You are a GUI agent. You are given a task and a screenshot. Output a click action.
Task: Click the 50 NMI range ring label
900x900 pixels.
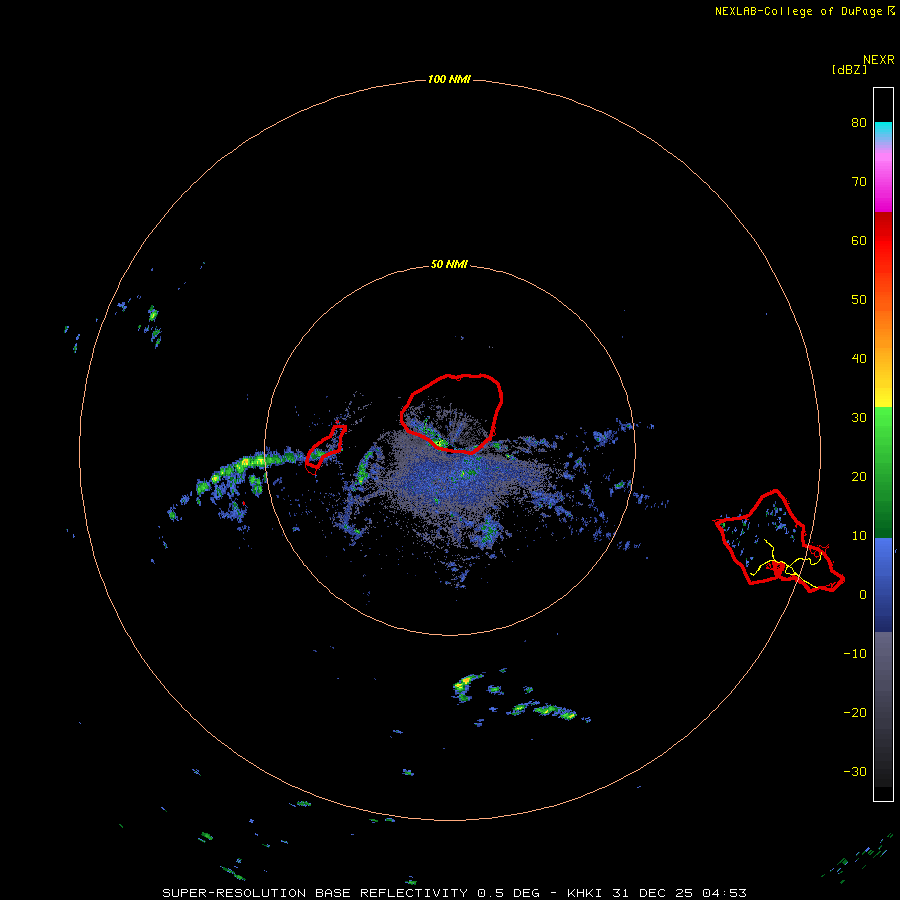(449, 264)
